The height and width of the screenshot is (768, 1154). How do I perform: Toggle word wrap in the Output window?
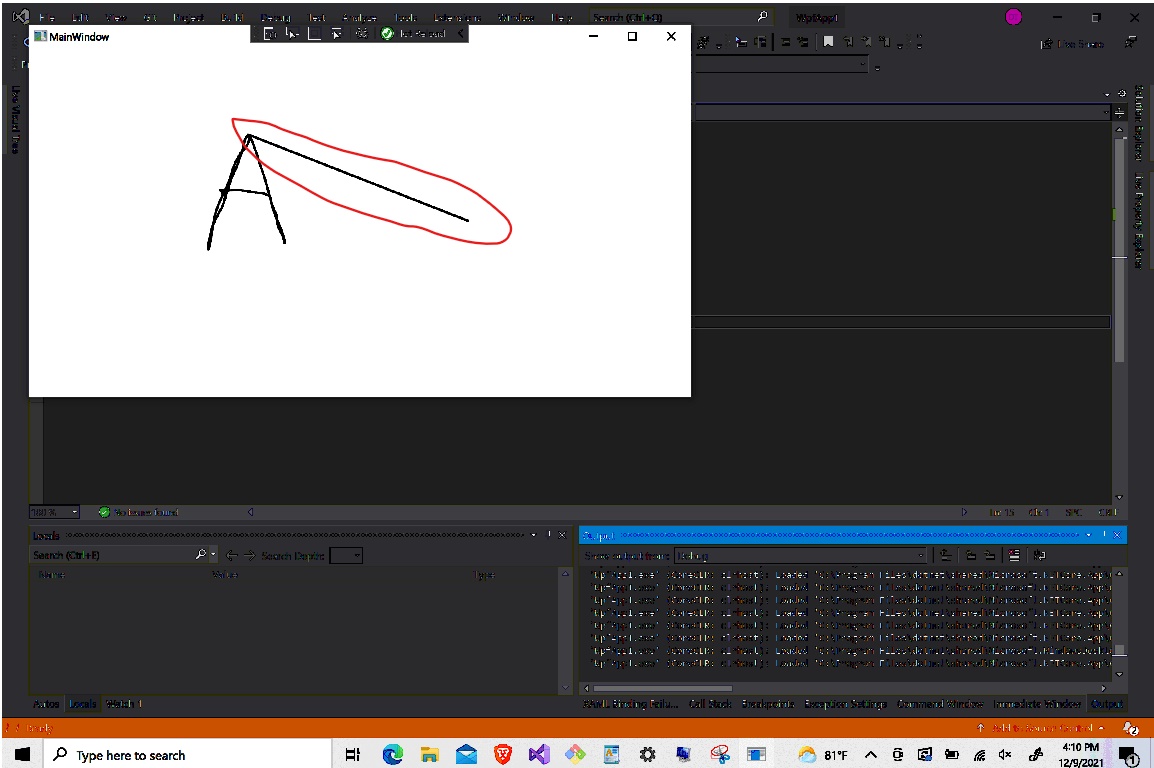pyautogui.click(x=1039, y=555)
